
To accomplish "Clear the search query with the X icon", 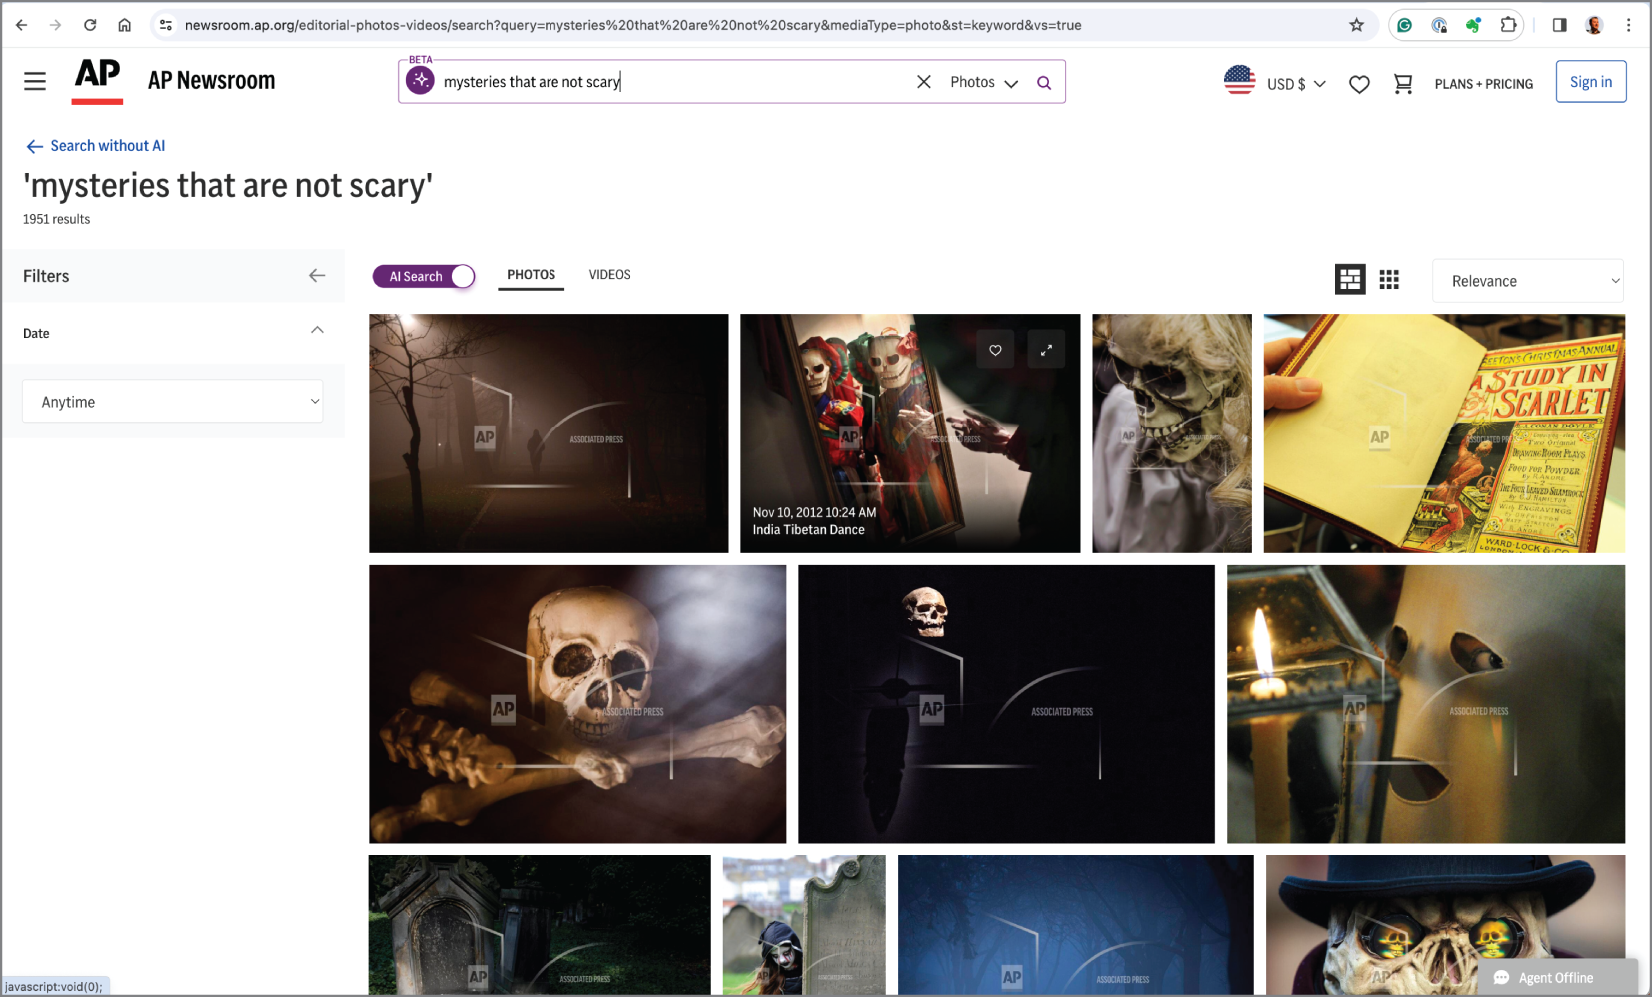I will pyautogui.click(x=923, y=82).
